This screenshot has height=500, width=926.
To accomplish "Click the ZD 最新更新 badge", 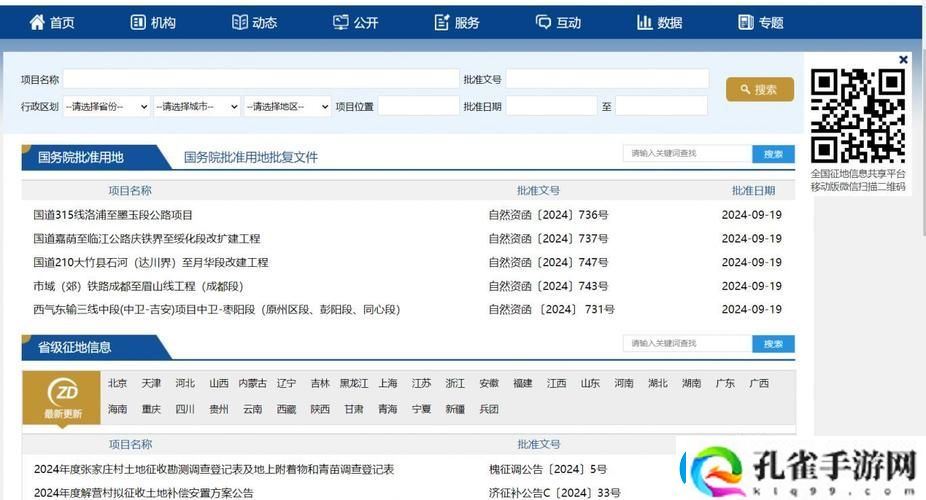I will tap(61, 398).
